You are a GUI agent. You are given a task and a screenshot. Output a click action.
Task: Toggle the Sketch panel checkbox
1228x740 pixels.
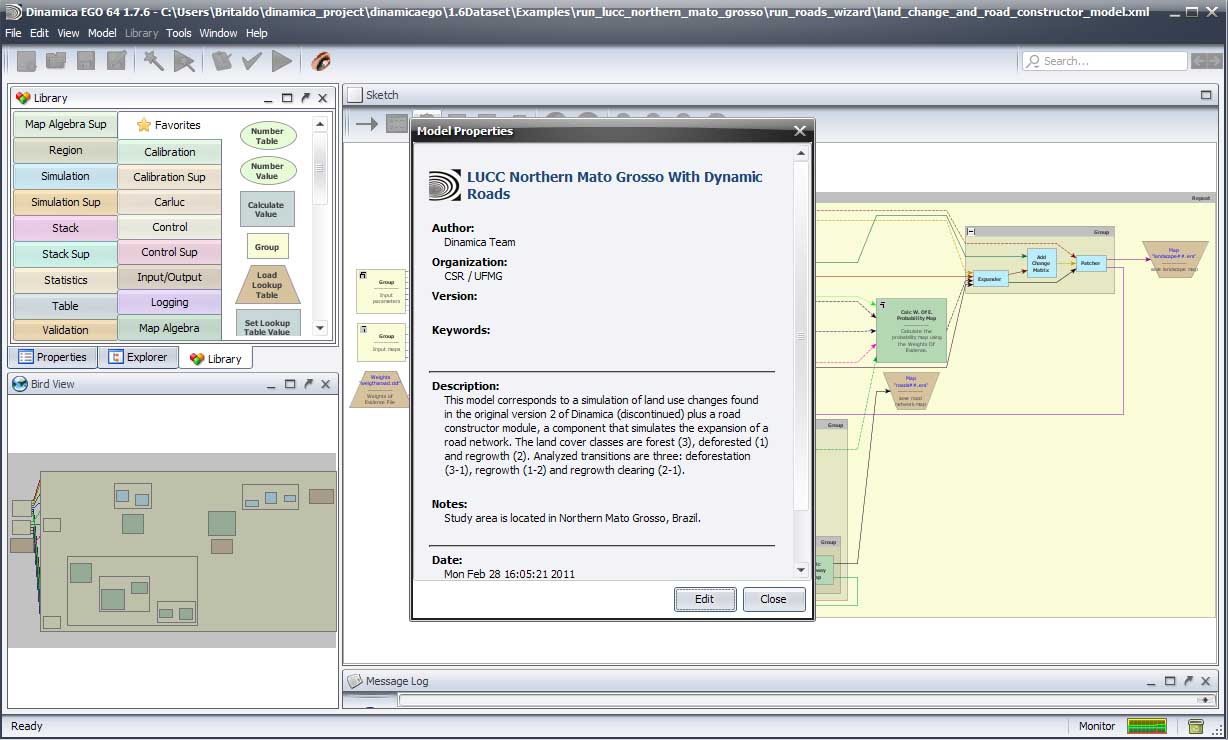[355, 95]
